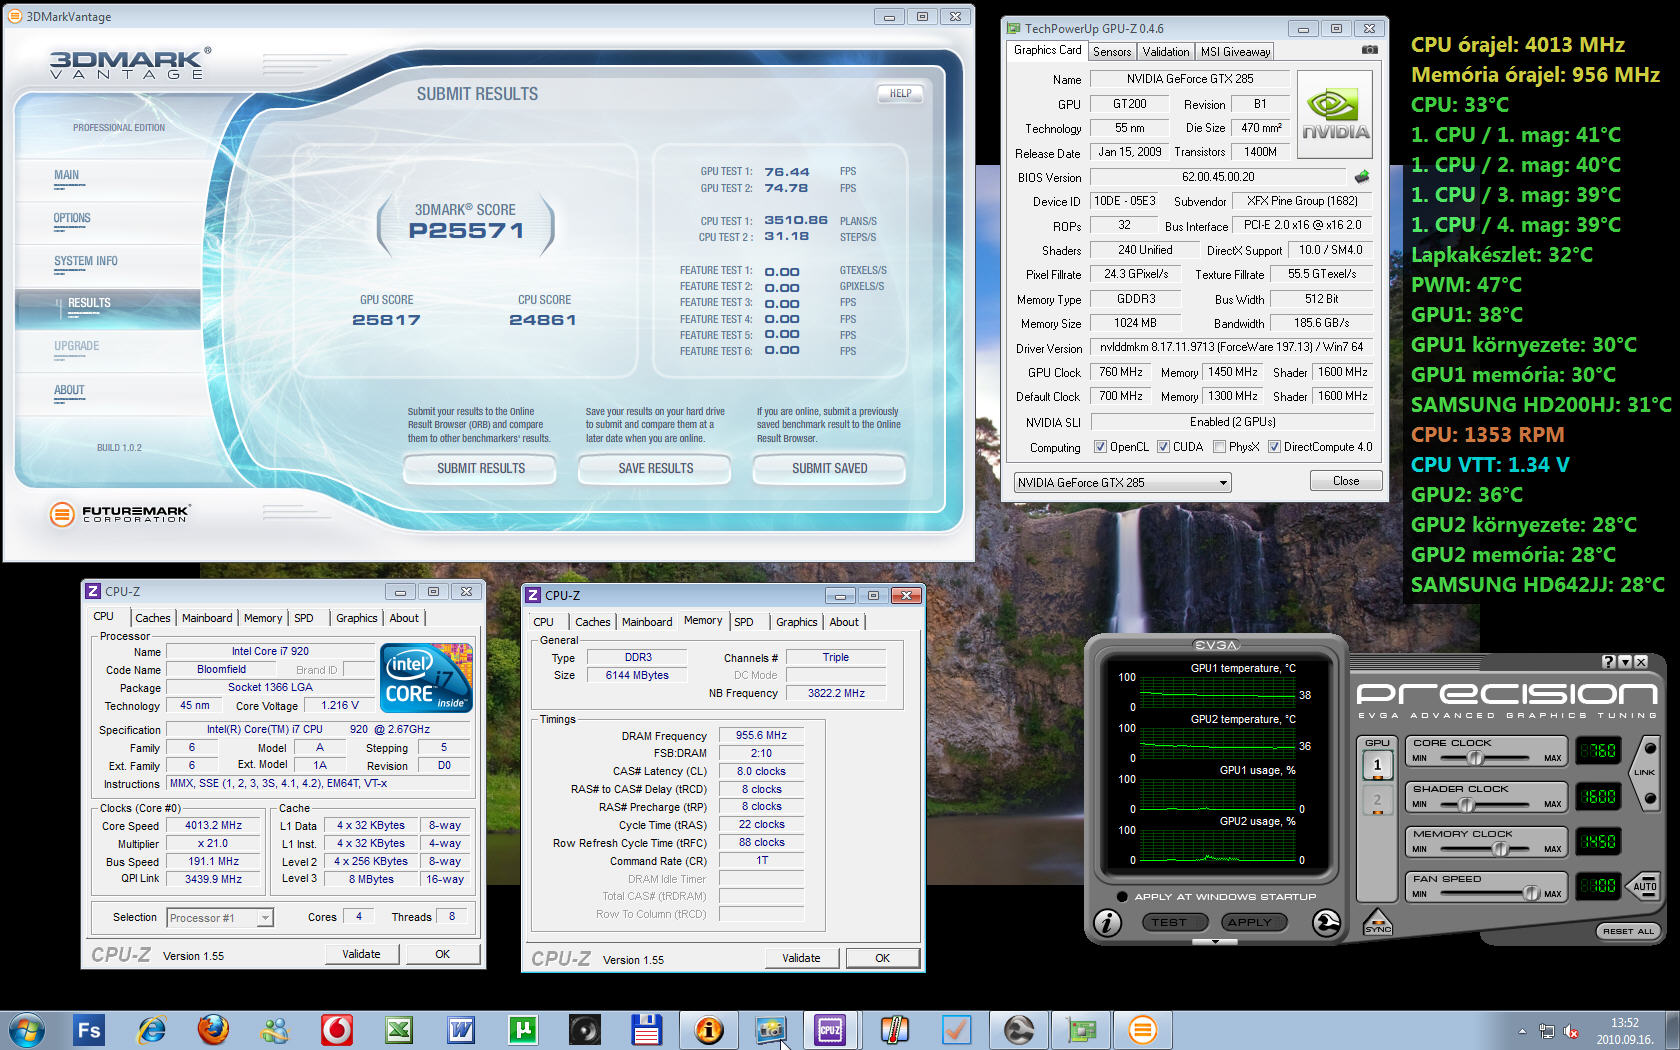The width and height of the screenshot is (1680, 1050).
Task: Click Close button in GPU-Z
Action: pos(1346,481)
